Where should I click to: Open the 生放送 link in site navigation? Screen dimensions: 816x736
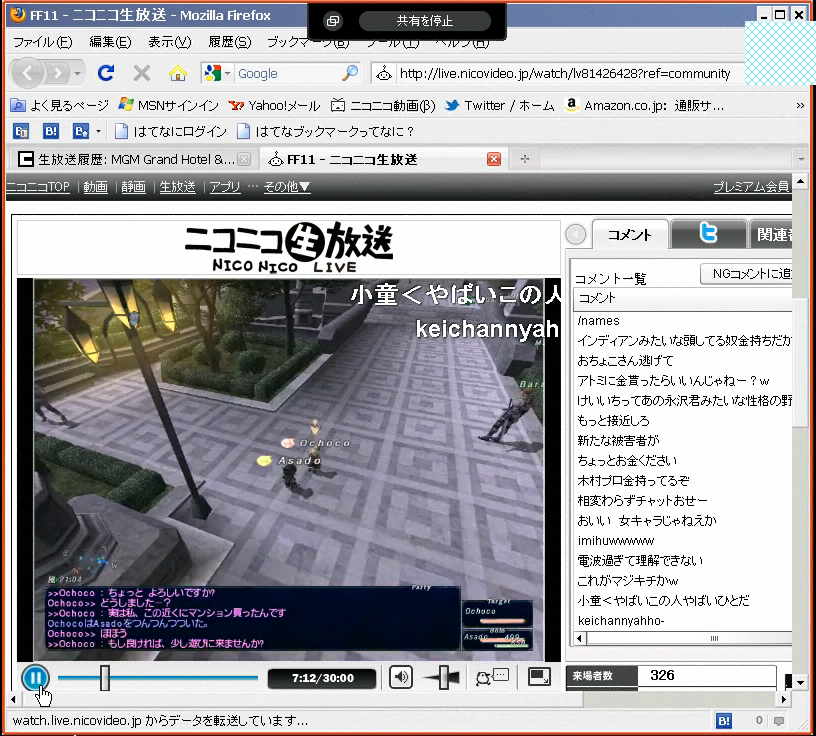[177, 186]
